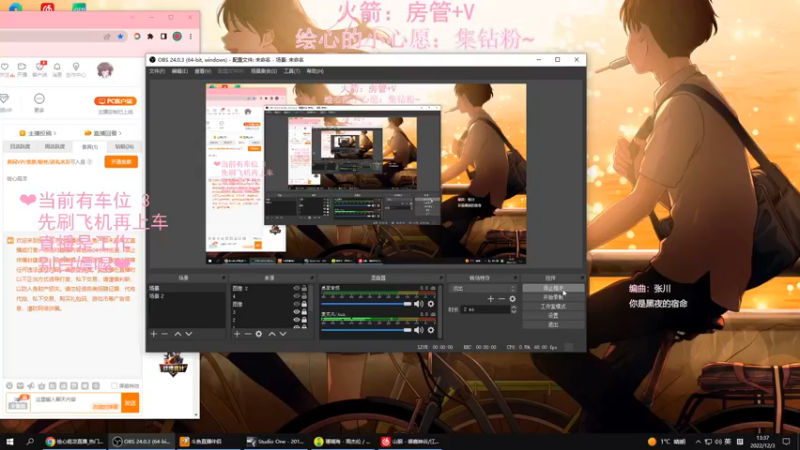Remove the scene transition with the minus icon
Screen dimensions: 800x450
click(502, 299)
